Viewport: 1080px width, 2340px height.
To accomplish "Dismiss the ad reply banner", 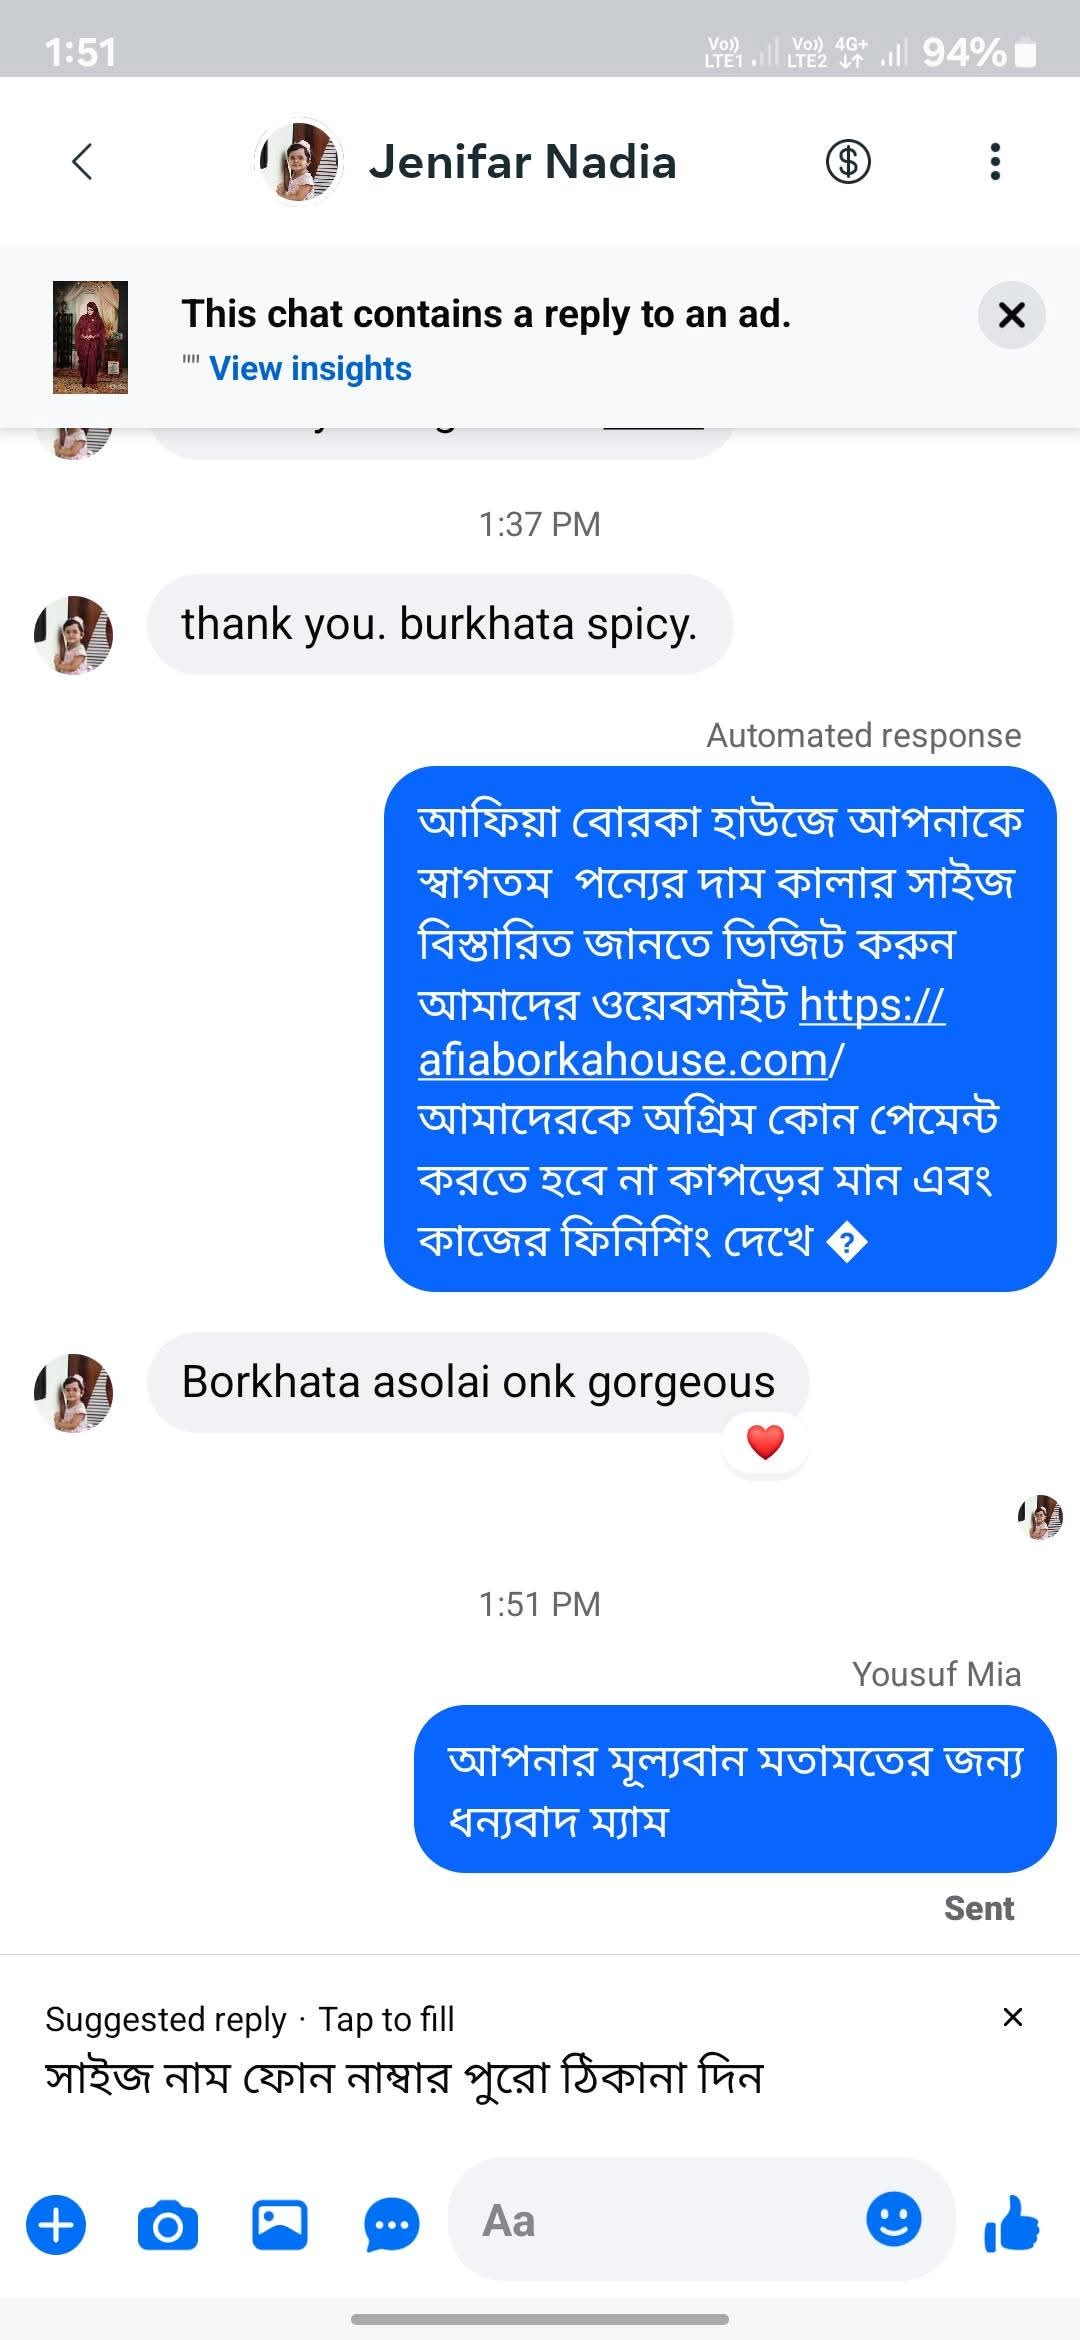I will [1011, 315].
